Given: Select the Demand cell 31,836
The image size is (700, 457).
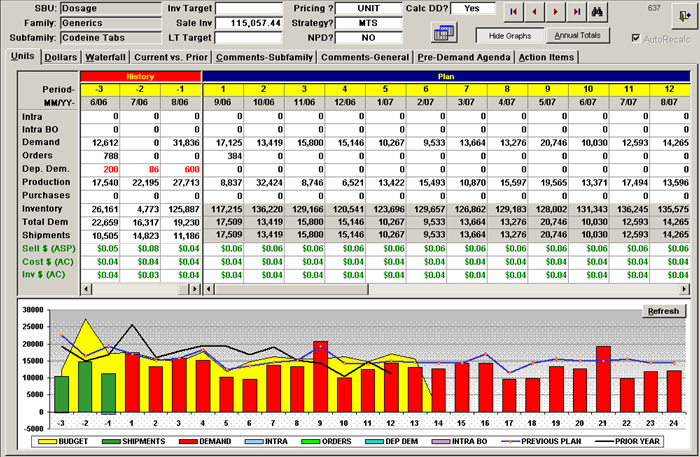Looking at the screenshot, I should pyautogui.click(x=181, y=143).
